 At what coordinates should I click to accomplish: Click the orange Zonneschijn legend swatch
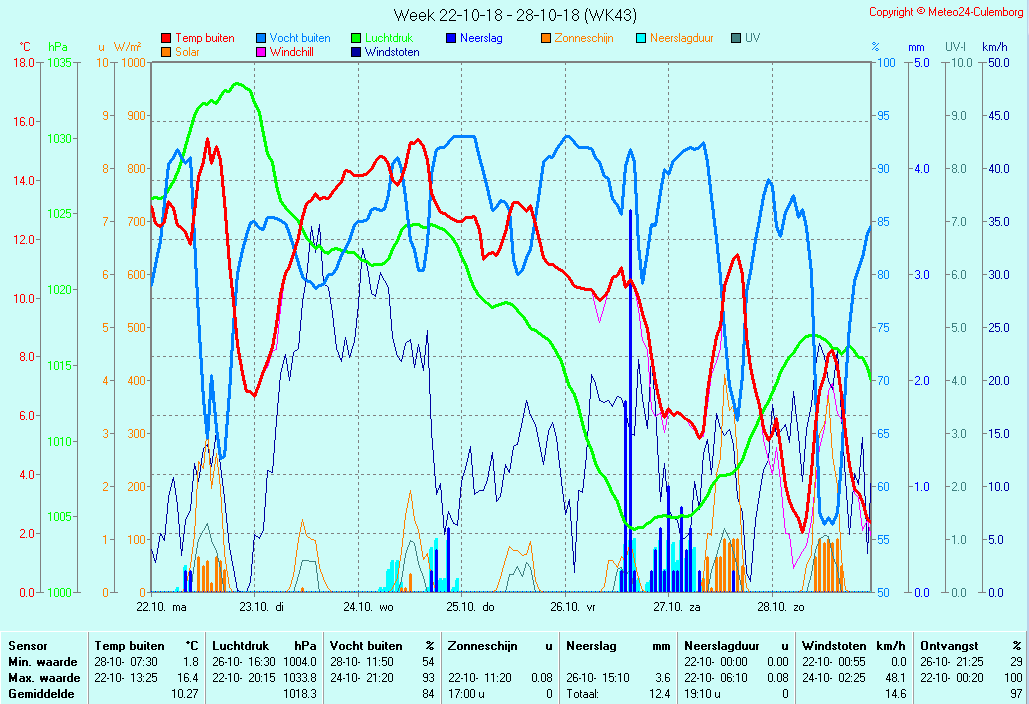coord(546,39)
